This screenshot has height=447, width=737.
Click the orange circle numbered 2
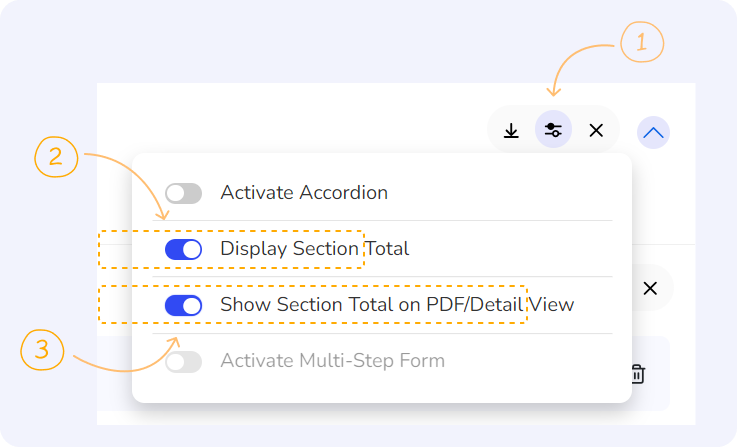56,157
